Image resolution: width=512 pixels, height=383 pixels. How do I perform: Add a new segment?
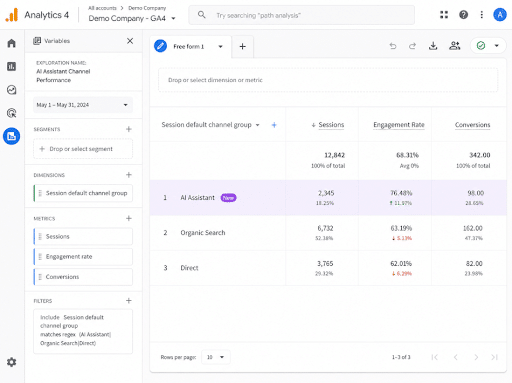pyautogui.click(x=129, y=129)
